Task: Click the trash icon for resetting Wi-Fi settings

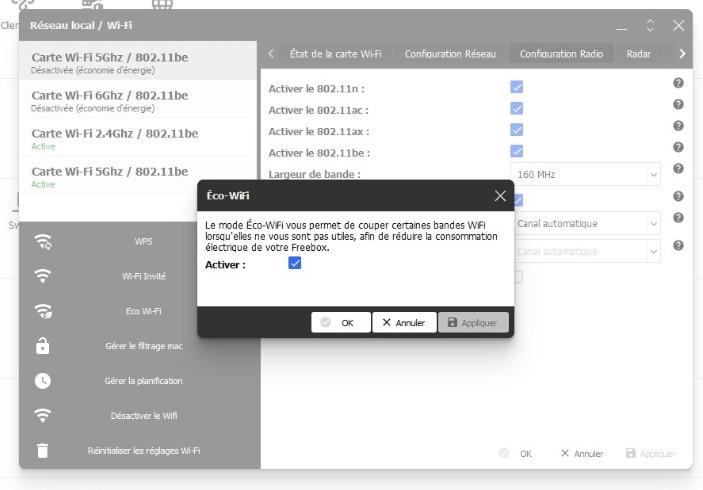Action: 43,451
